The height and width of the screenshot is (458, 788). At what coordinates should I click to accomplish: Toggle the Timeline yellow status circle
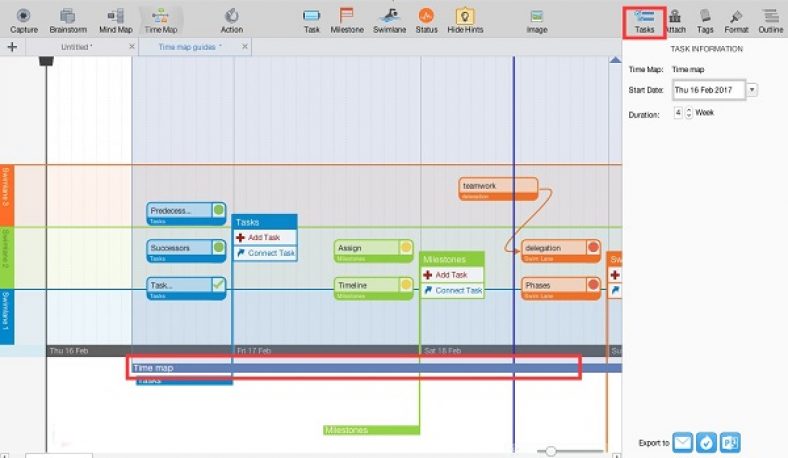pyautogui.click(x=406, y=285)
